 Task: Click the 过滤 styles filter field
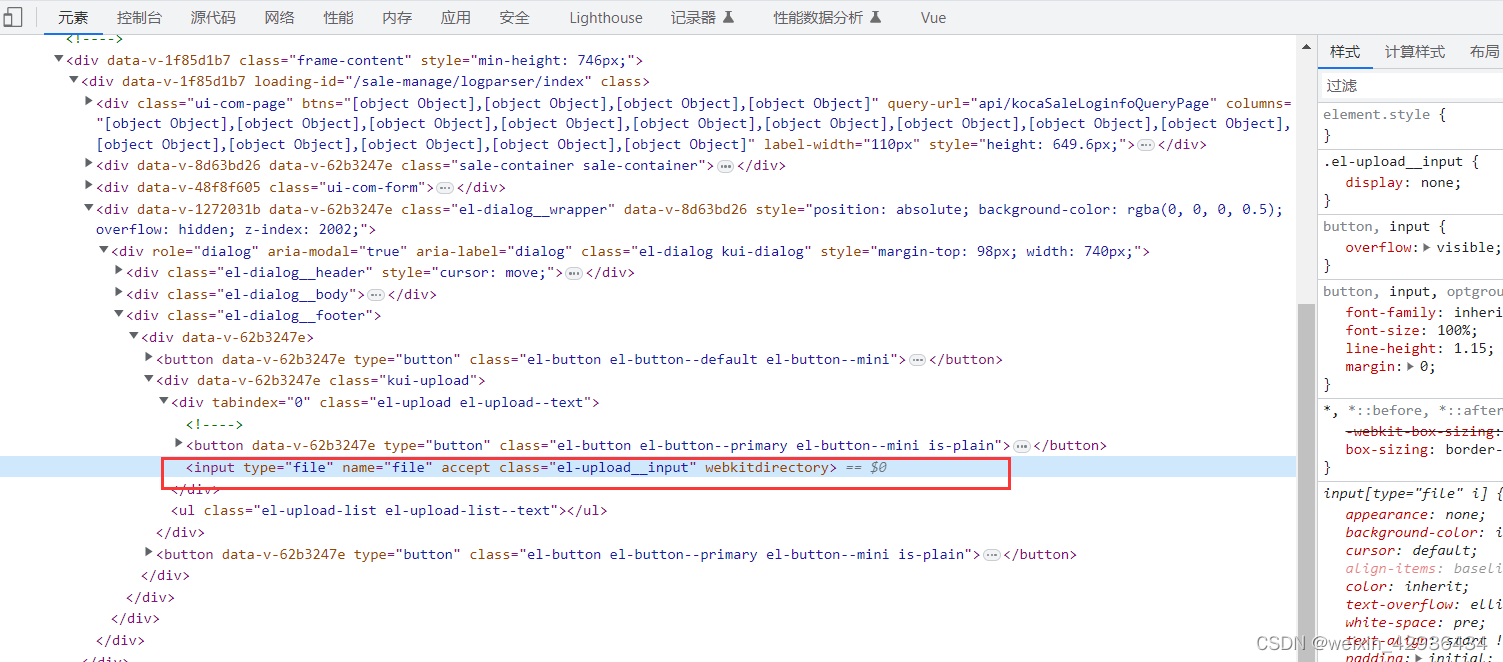1412,86
